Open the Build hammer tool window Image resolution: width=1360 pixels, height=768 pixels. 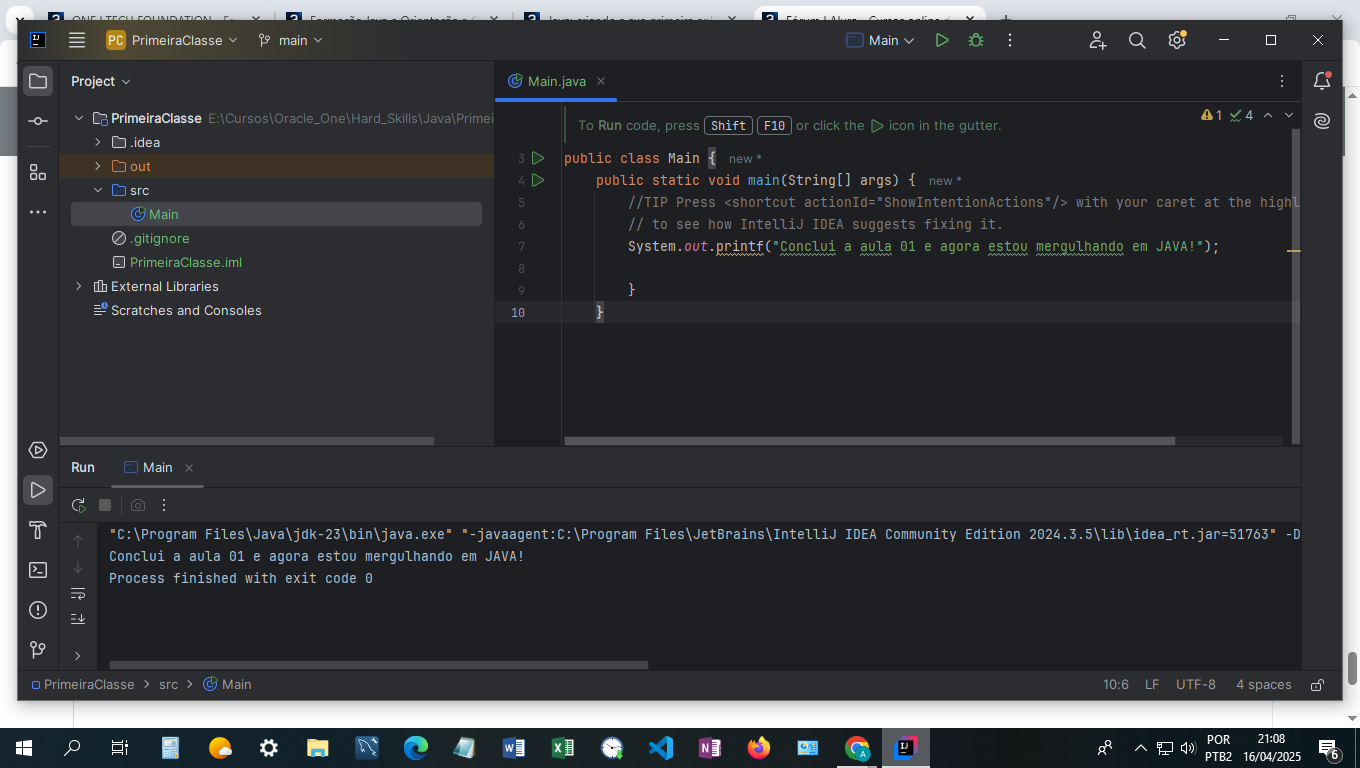[x=38, y=530]
